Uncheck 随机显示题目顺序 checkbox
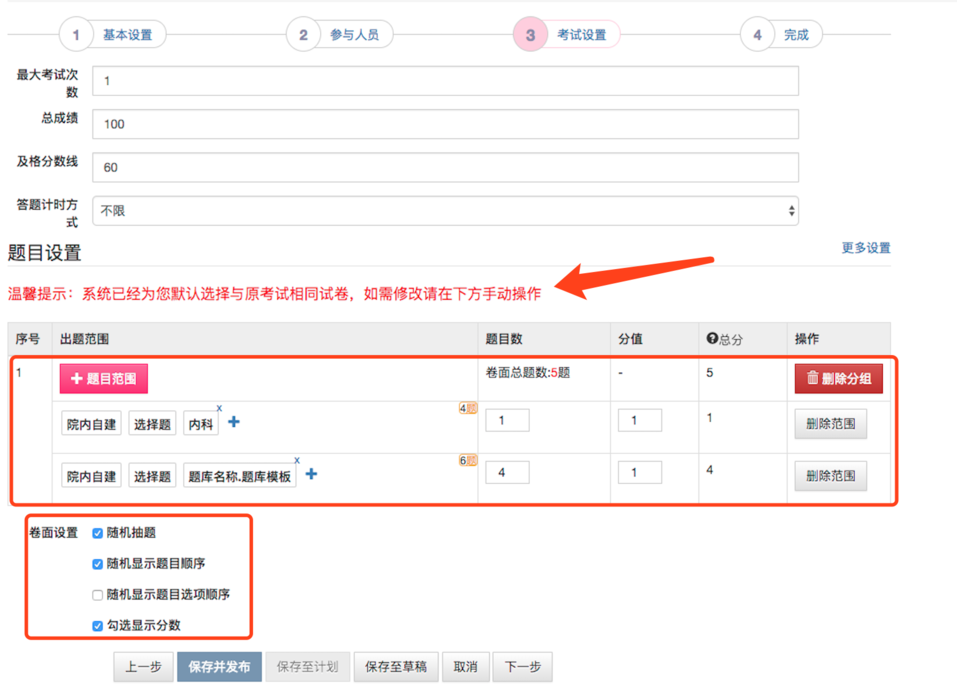 click(97, 564)
